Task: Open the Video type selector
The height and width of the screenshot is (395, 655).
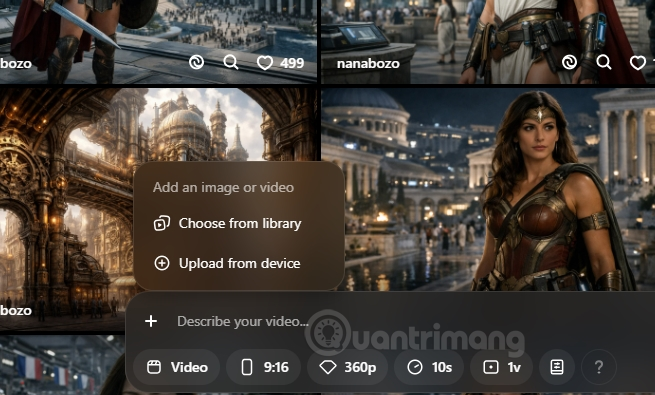Action: [177, 367]
